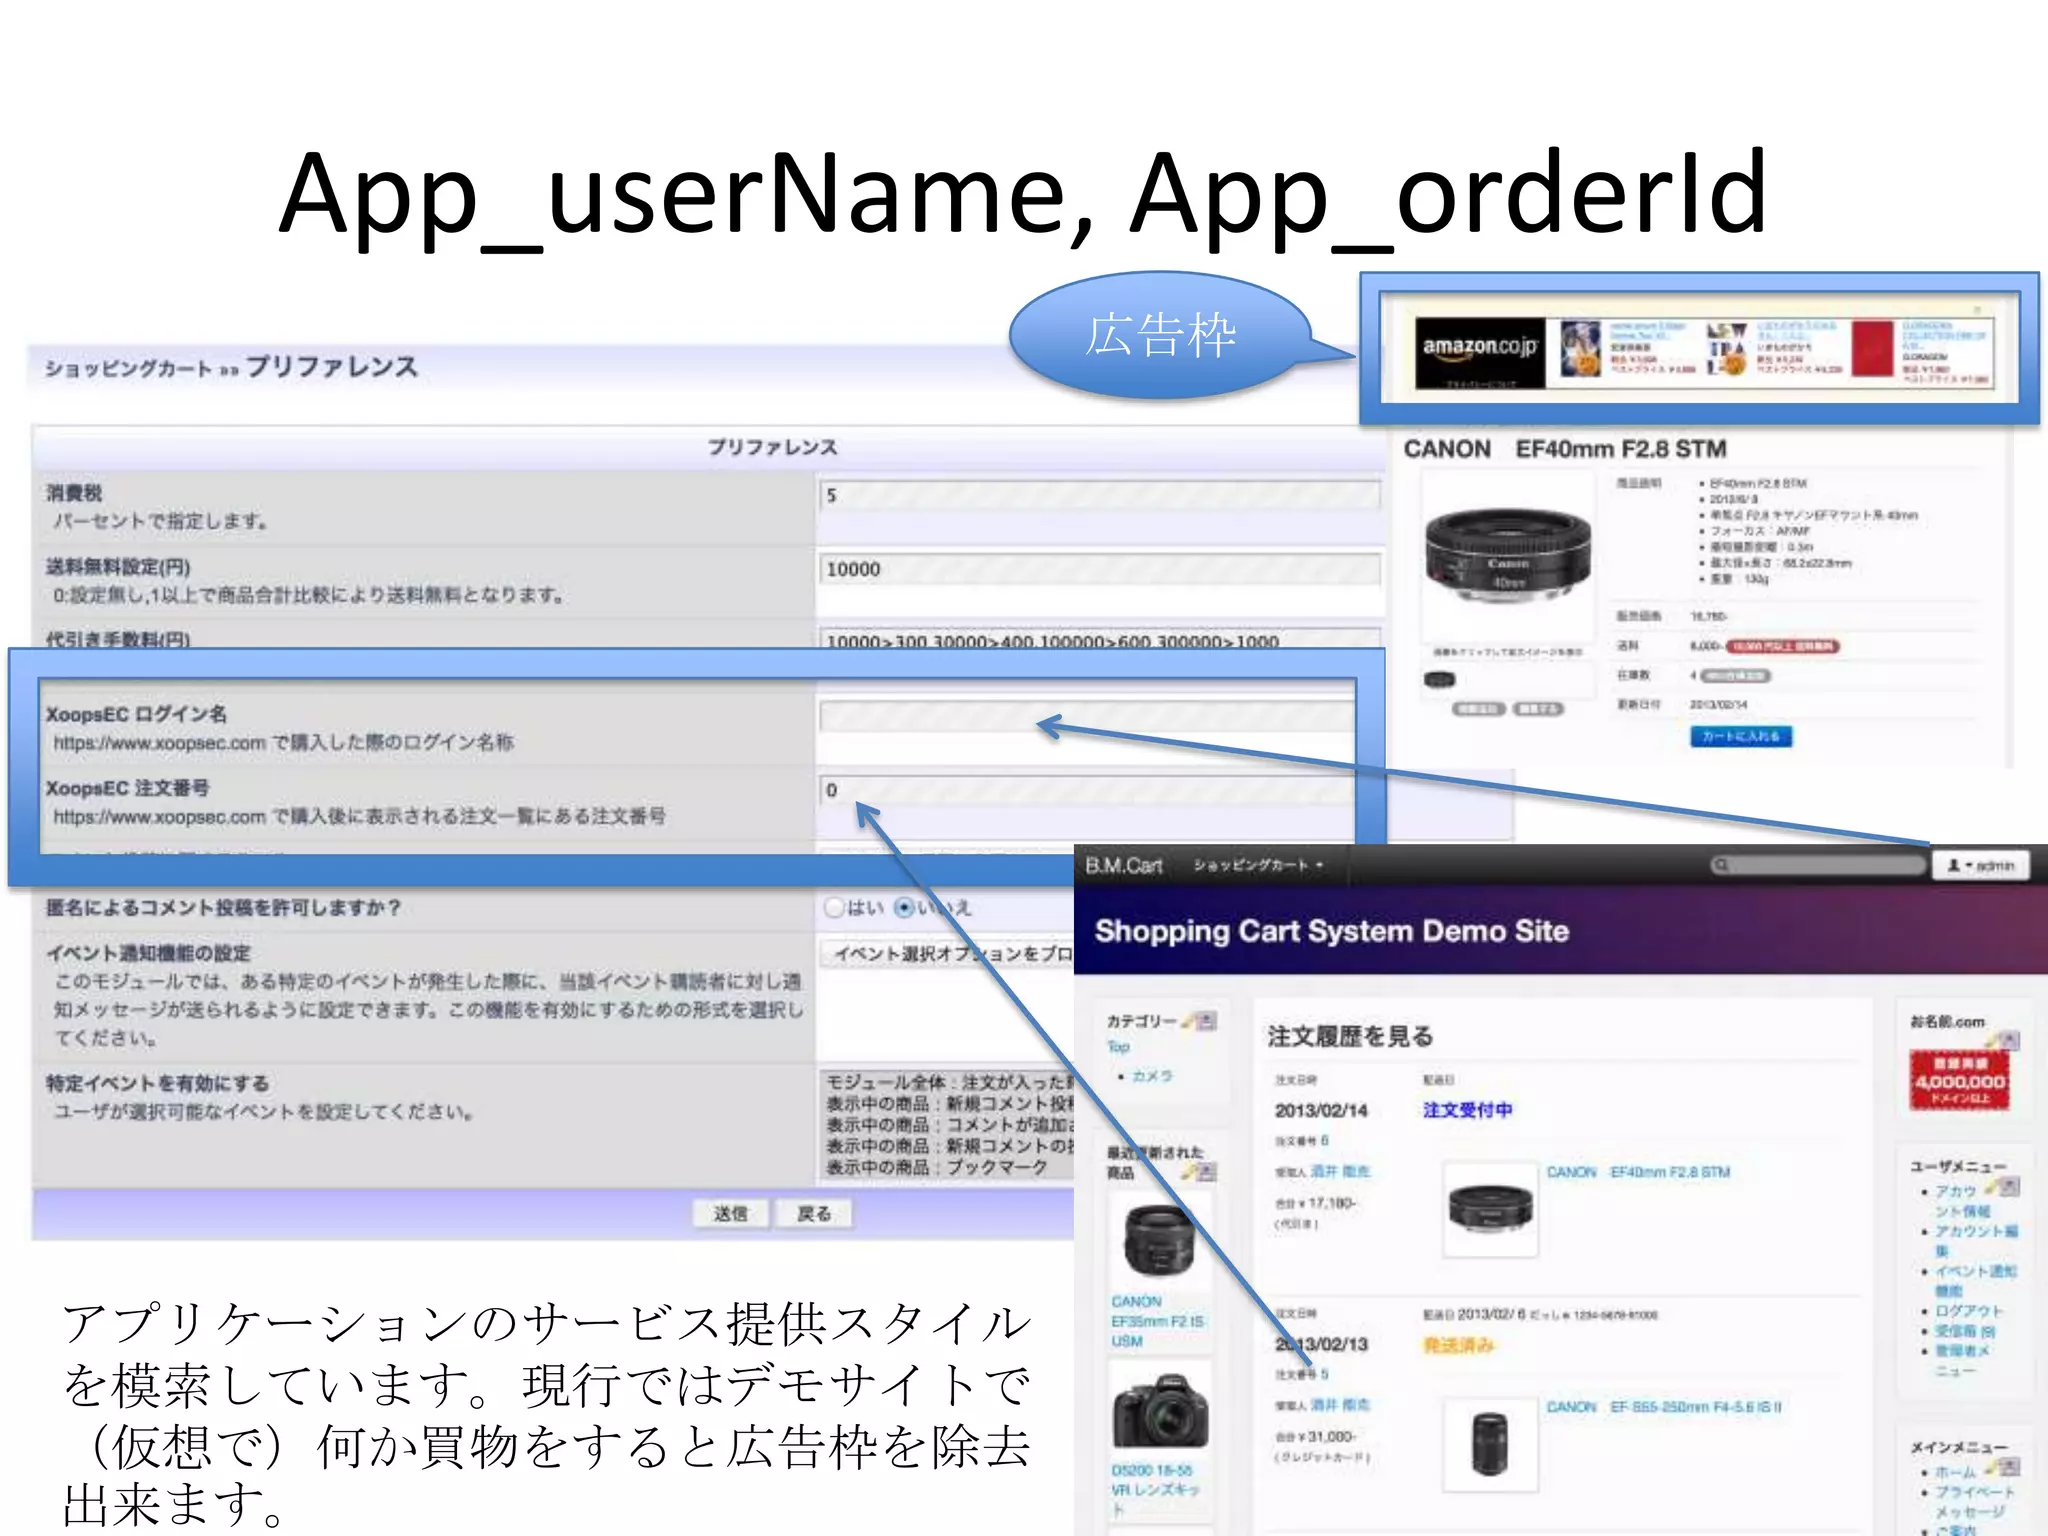Click the search magnifier icon in navbar

pyautogui.click(x=1721, y=865)
